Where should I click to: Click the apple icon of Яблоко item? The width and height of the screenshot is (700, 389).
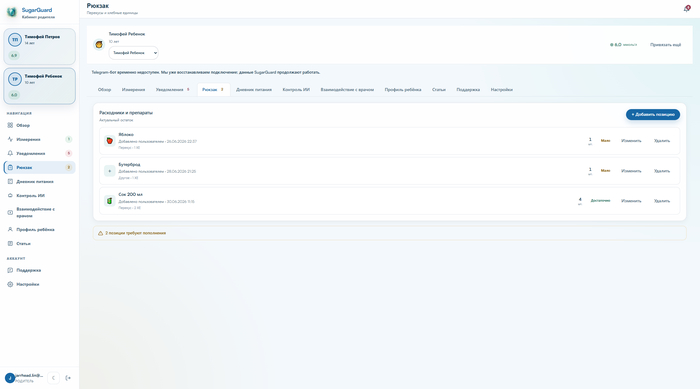point(109,141)
